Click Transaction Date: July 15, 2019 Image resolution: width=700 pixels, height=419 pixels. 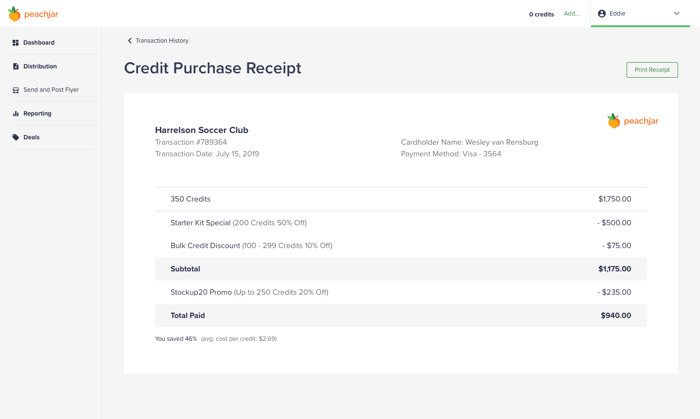[x=207, y=154]
